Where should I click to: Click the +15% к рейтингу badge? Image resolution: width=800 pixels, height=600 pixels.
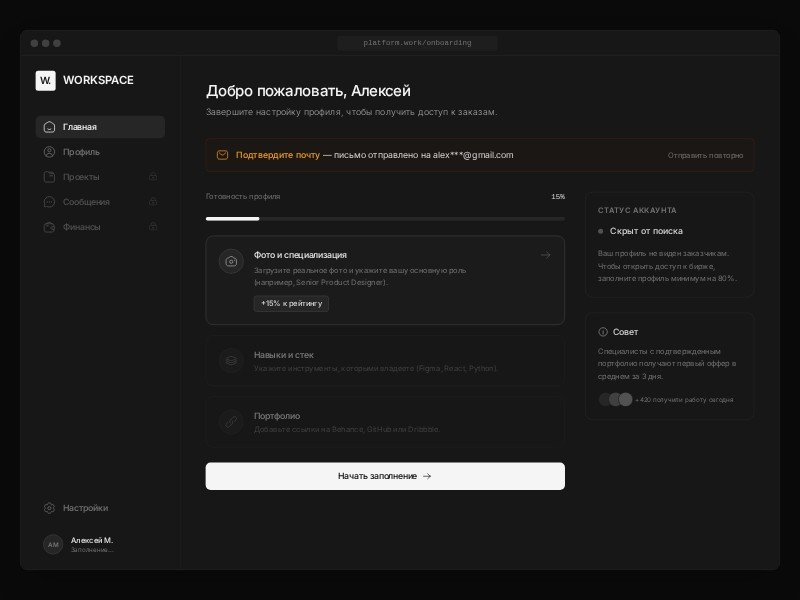pyautogui.click(x=291, y=303)
